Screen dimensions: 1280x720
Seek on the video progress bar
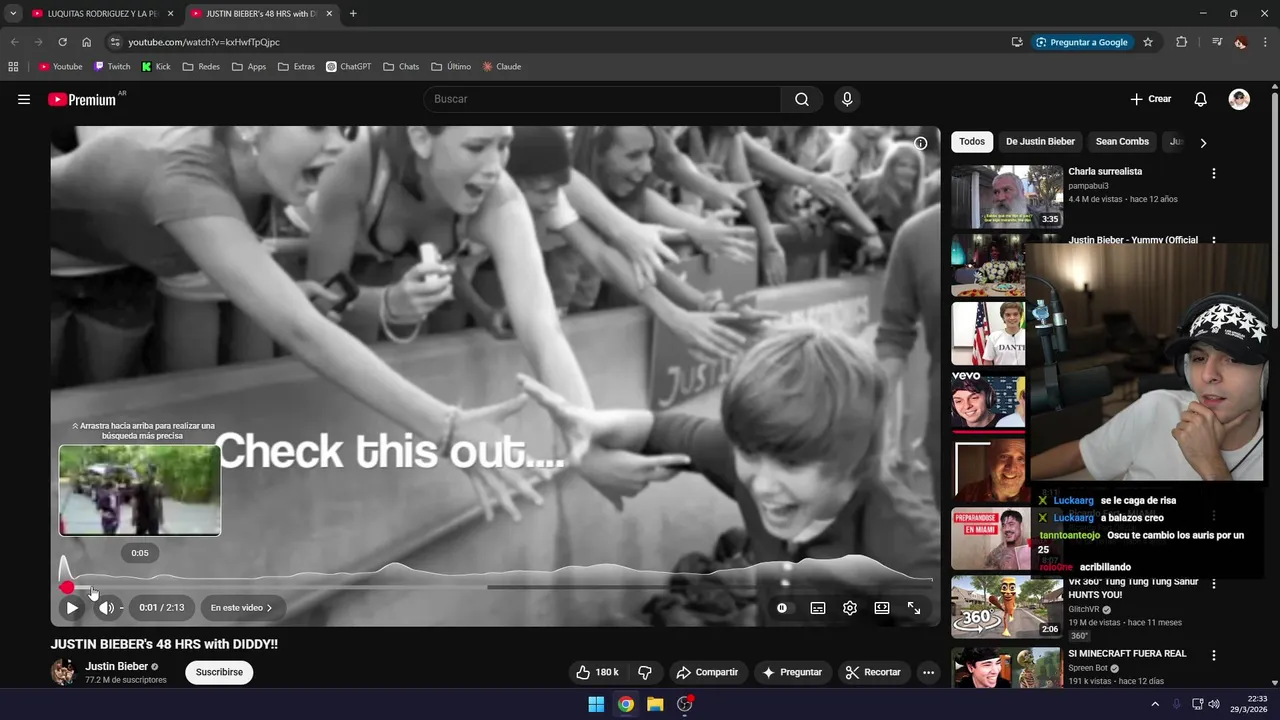(x=496, y=587)
